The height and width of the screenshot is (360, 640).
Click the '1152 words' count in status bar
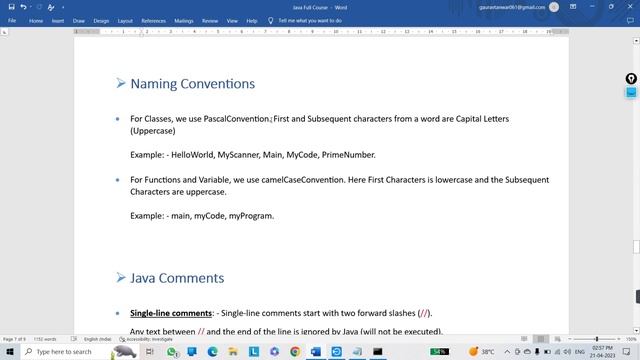tap(45, 339)
